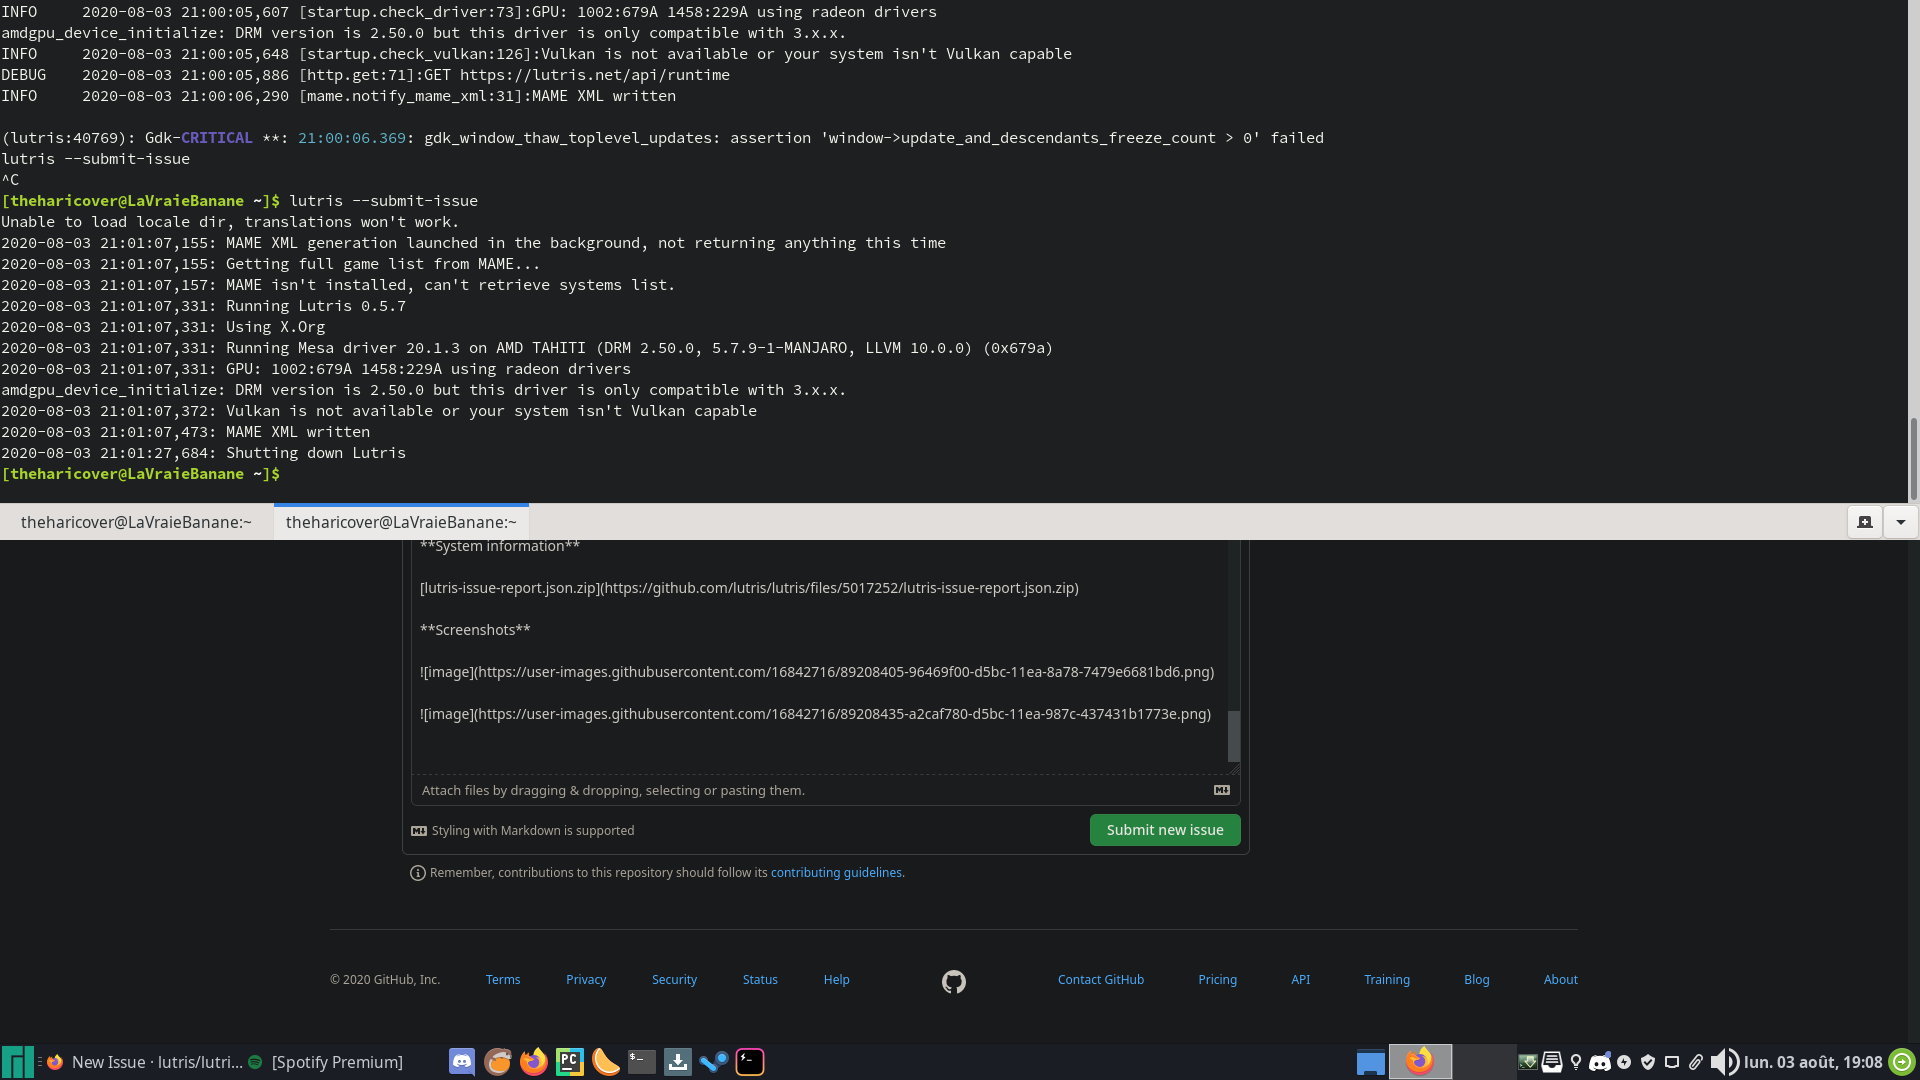Screen dimensions: 1920x1080
Task: Open the Help footer link
Action: tap(837, 980)
